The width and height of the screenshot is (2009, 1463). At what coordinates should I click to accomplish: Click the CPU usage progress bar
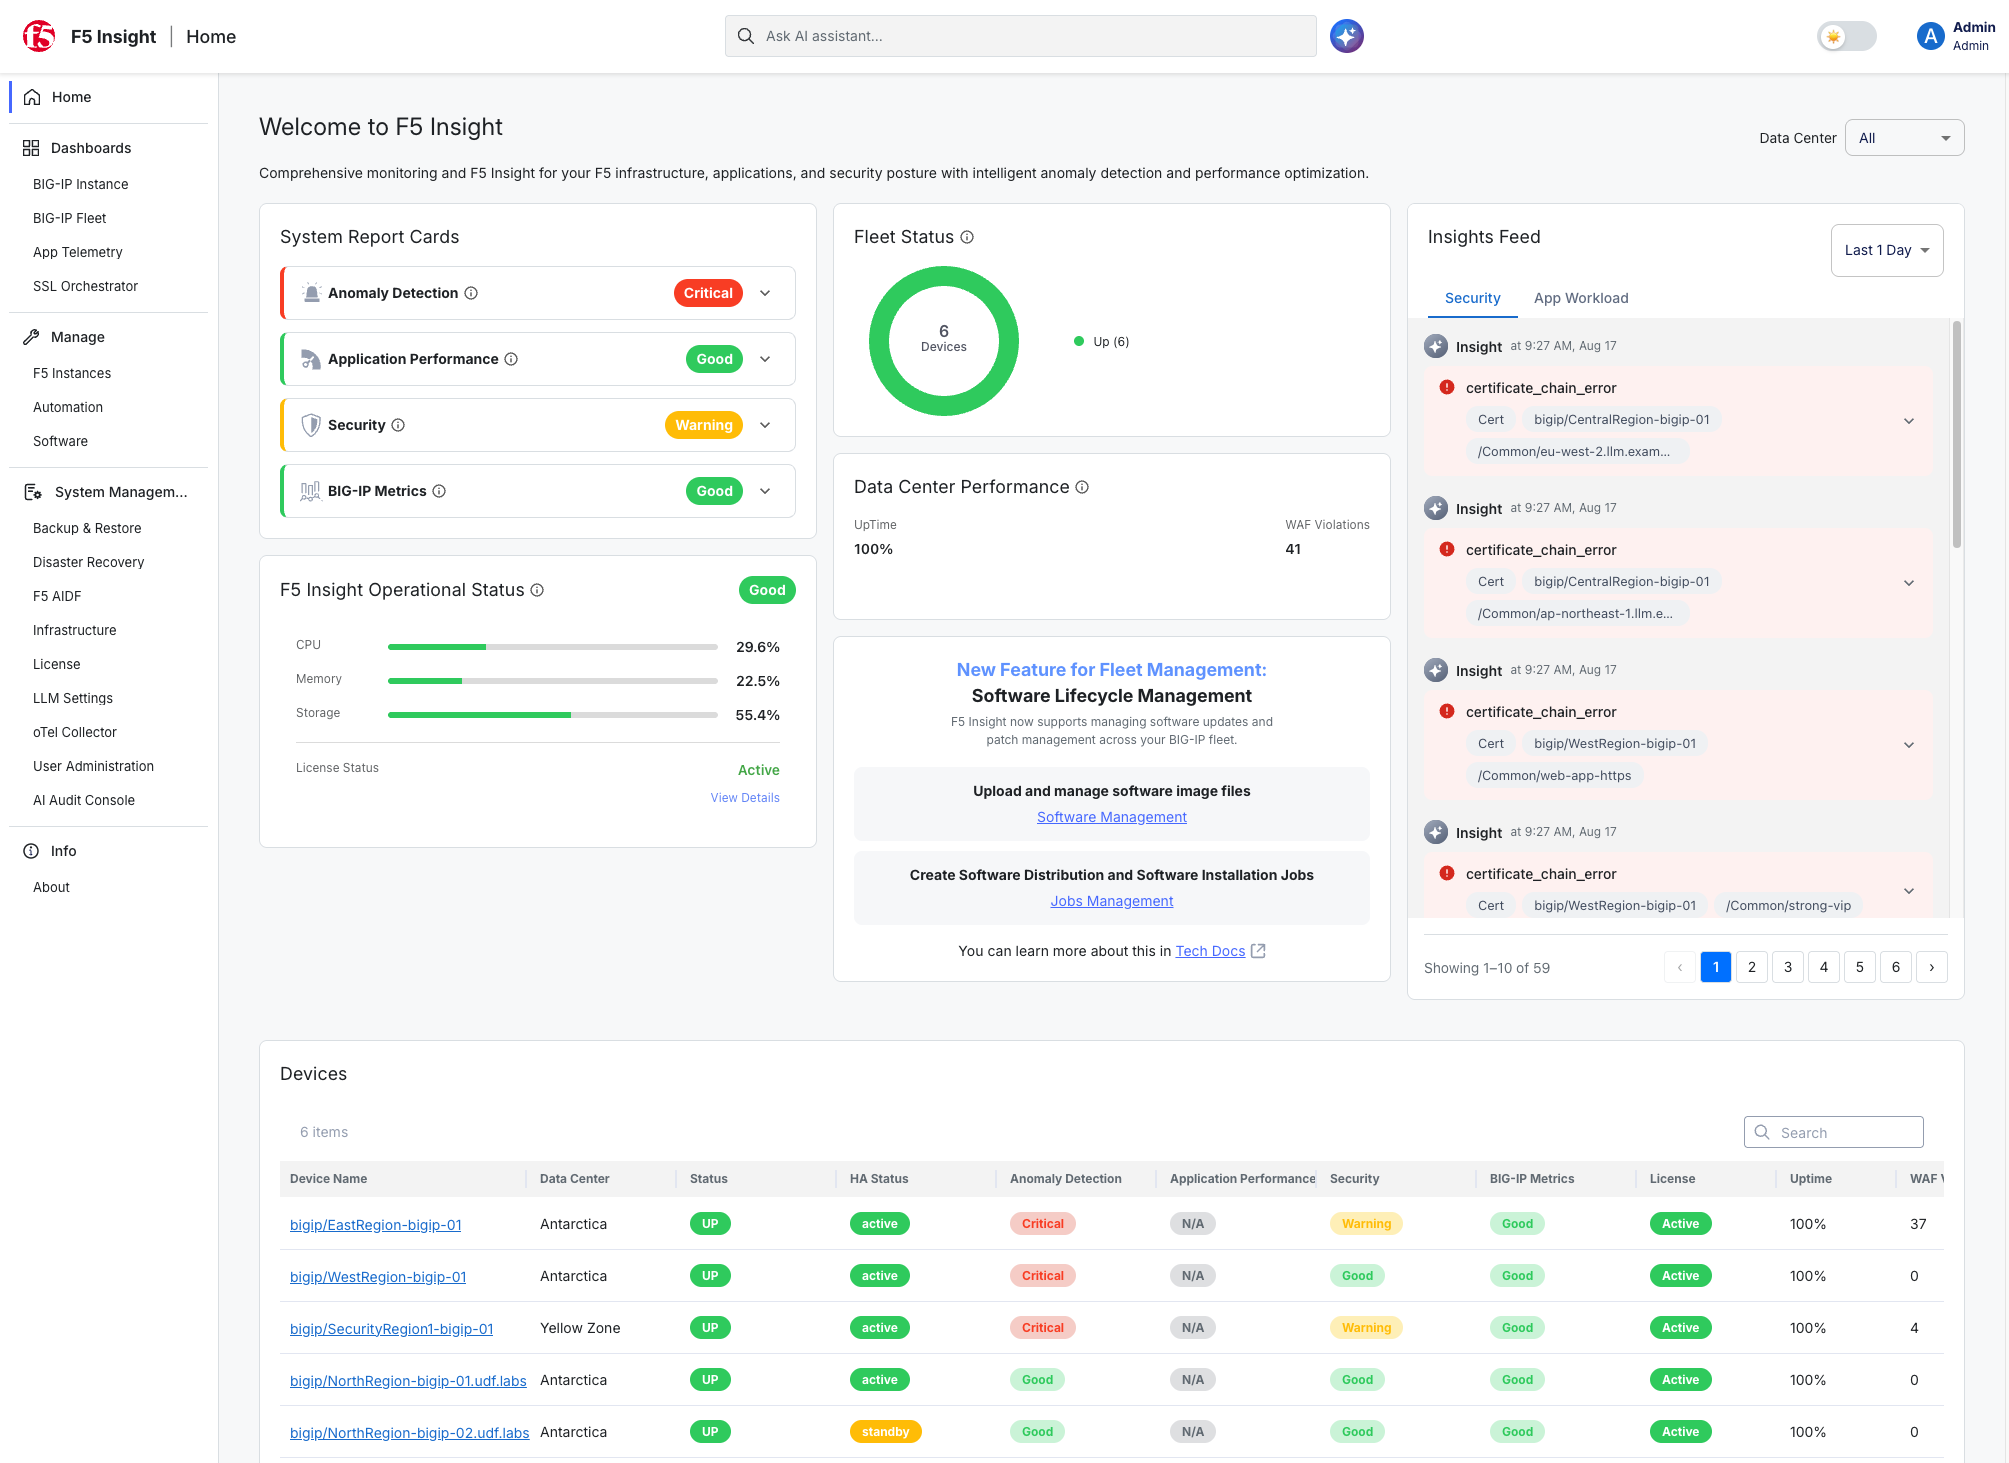pos(553,647)
